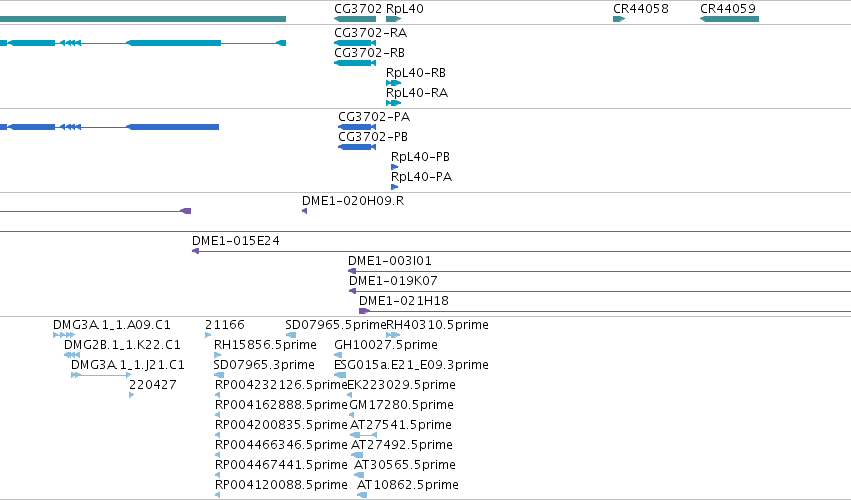851x500 pixels.
Task: Click the ESG015a.E21_E09.3prime label
Action: click(411, 365)
